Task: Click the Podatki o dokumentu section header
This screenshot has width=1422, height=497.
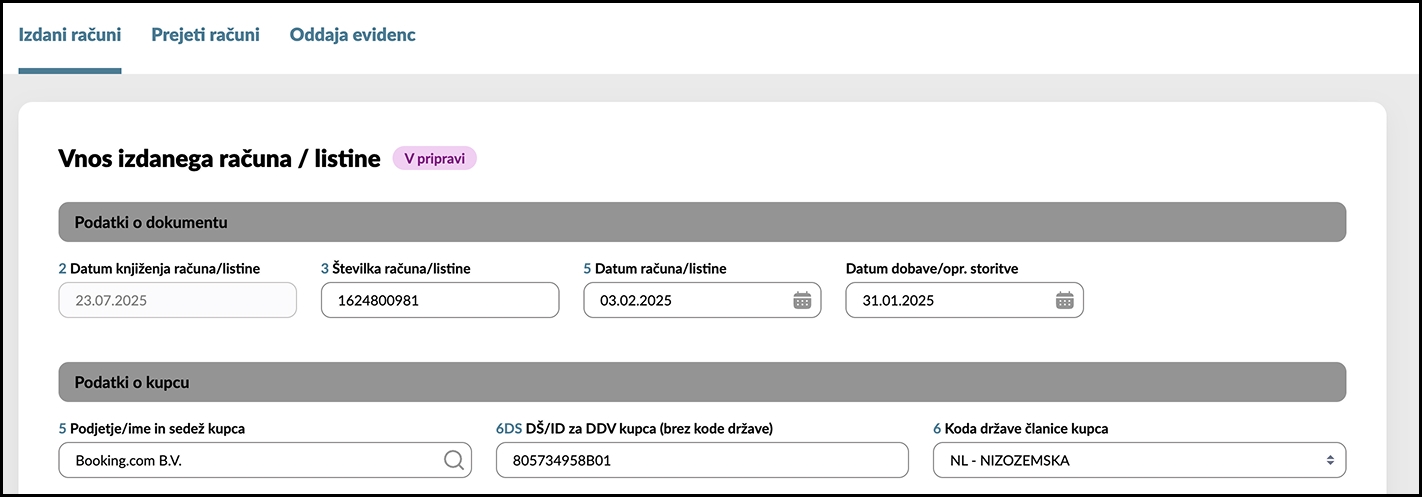Action: (702, 222)
